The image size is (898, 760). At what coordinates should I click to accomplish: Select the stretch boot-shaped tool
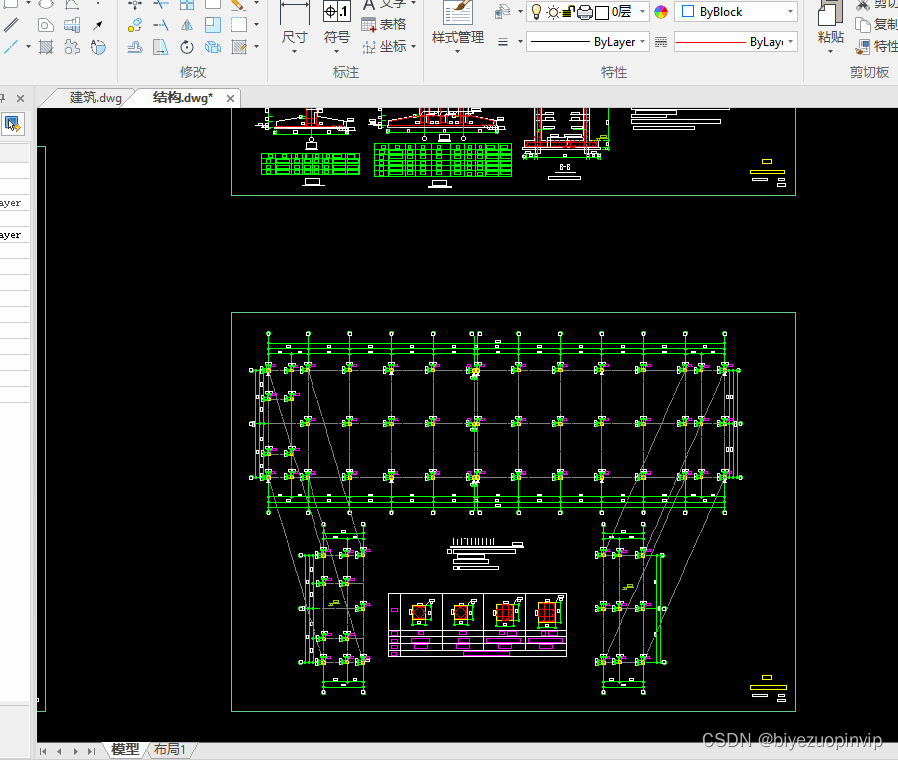(x=135, y=47)
